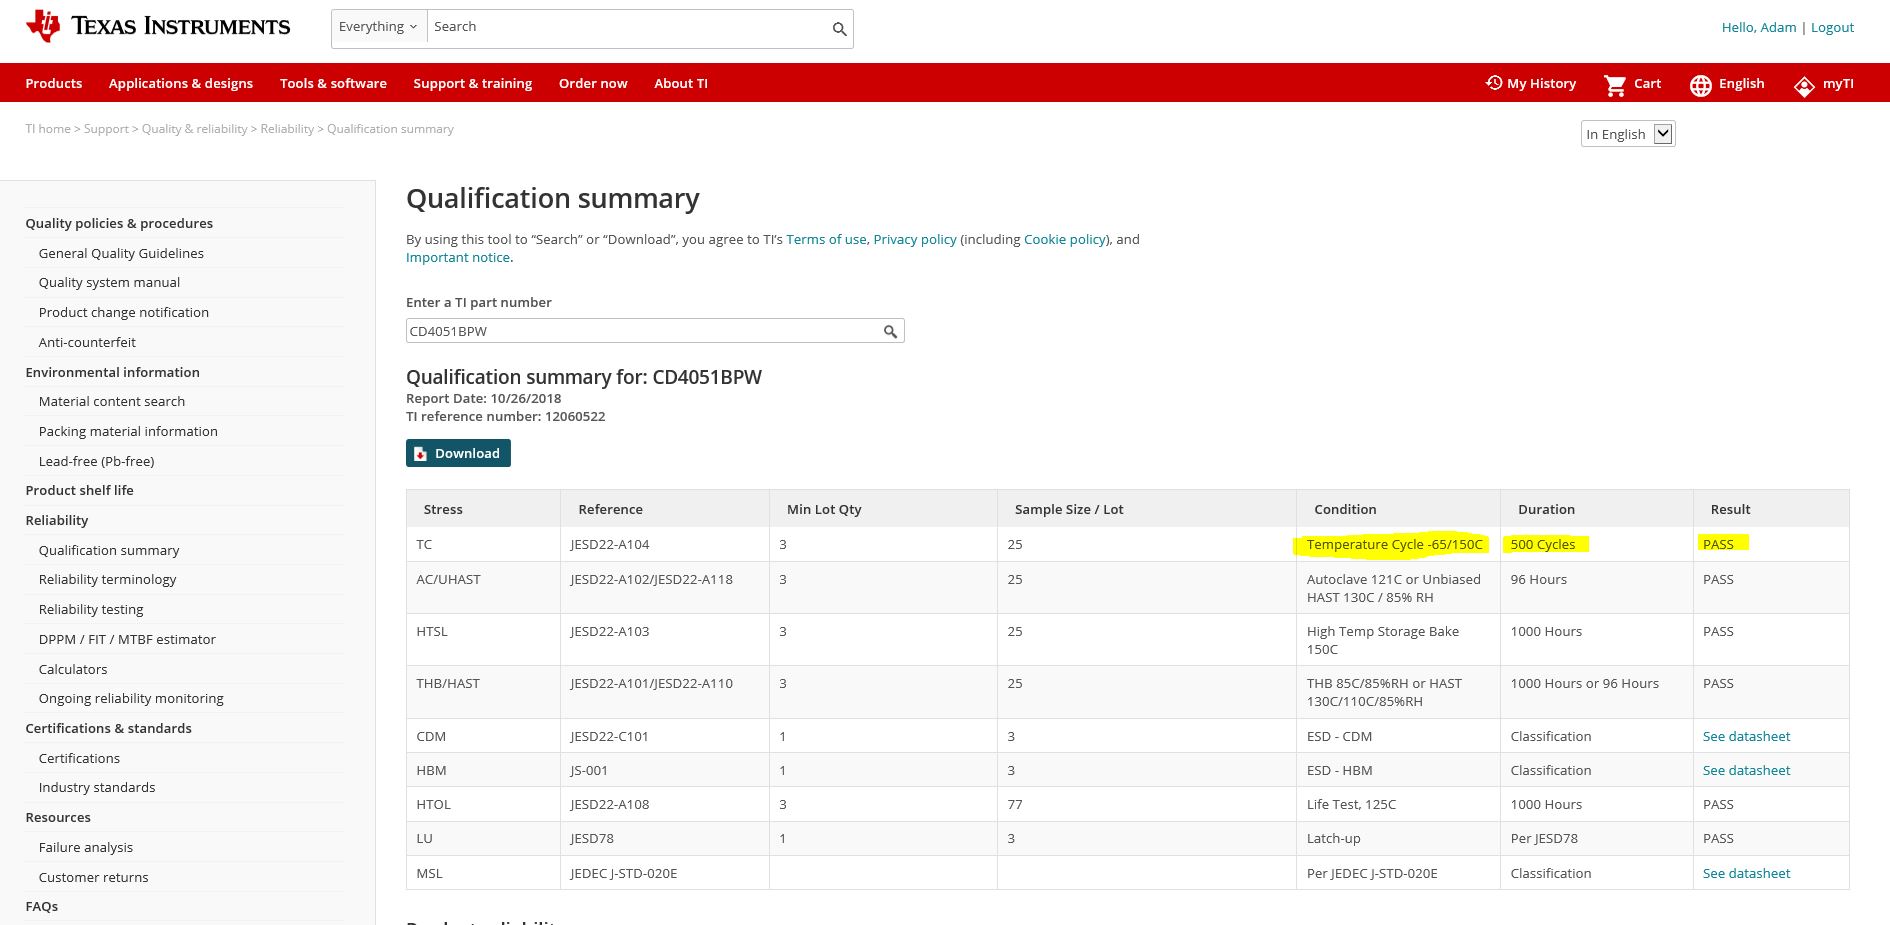The height and width of the screenshot is (925, 1890).
Task: Open General Quality Guidelines in sidebar
Action: (121, 253)
